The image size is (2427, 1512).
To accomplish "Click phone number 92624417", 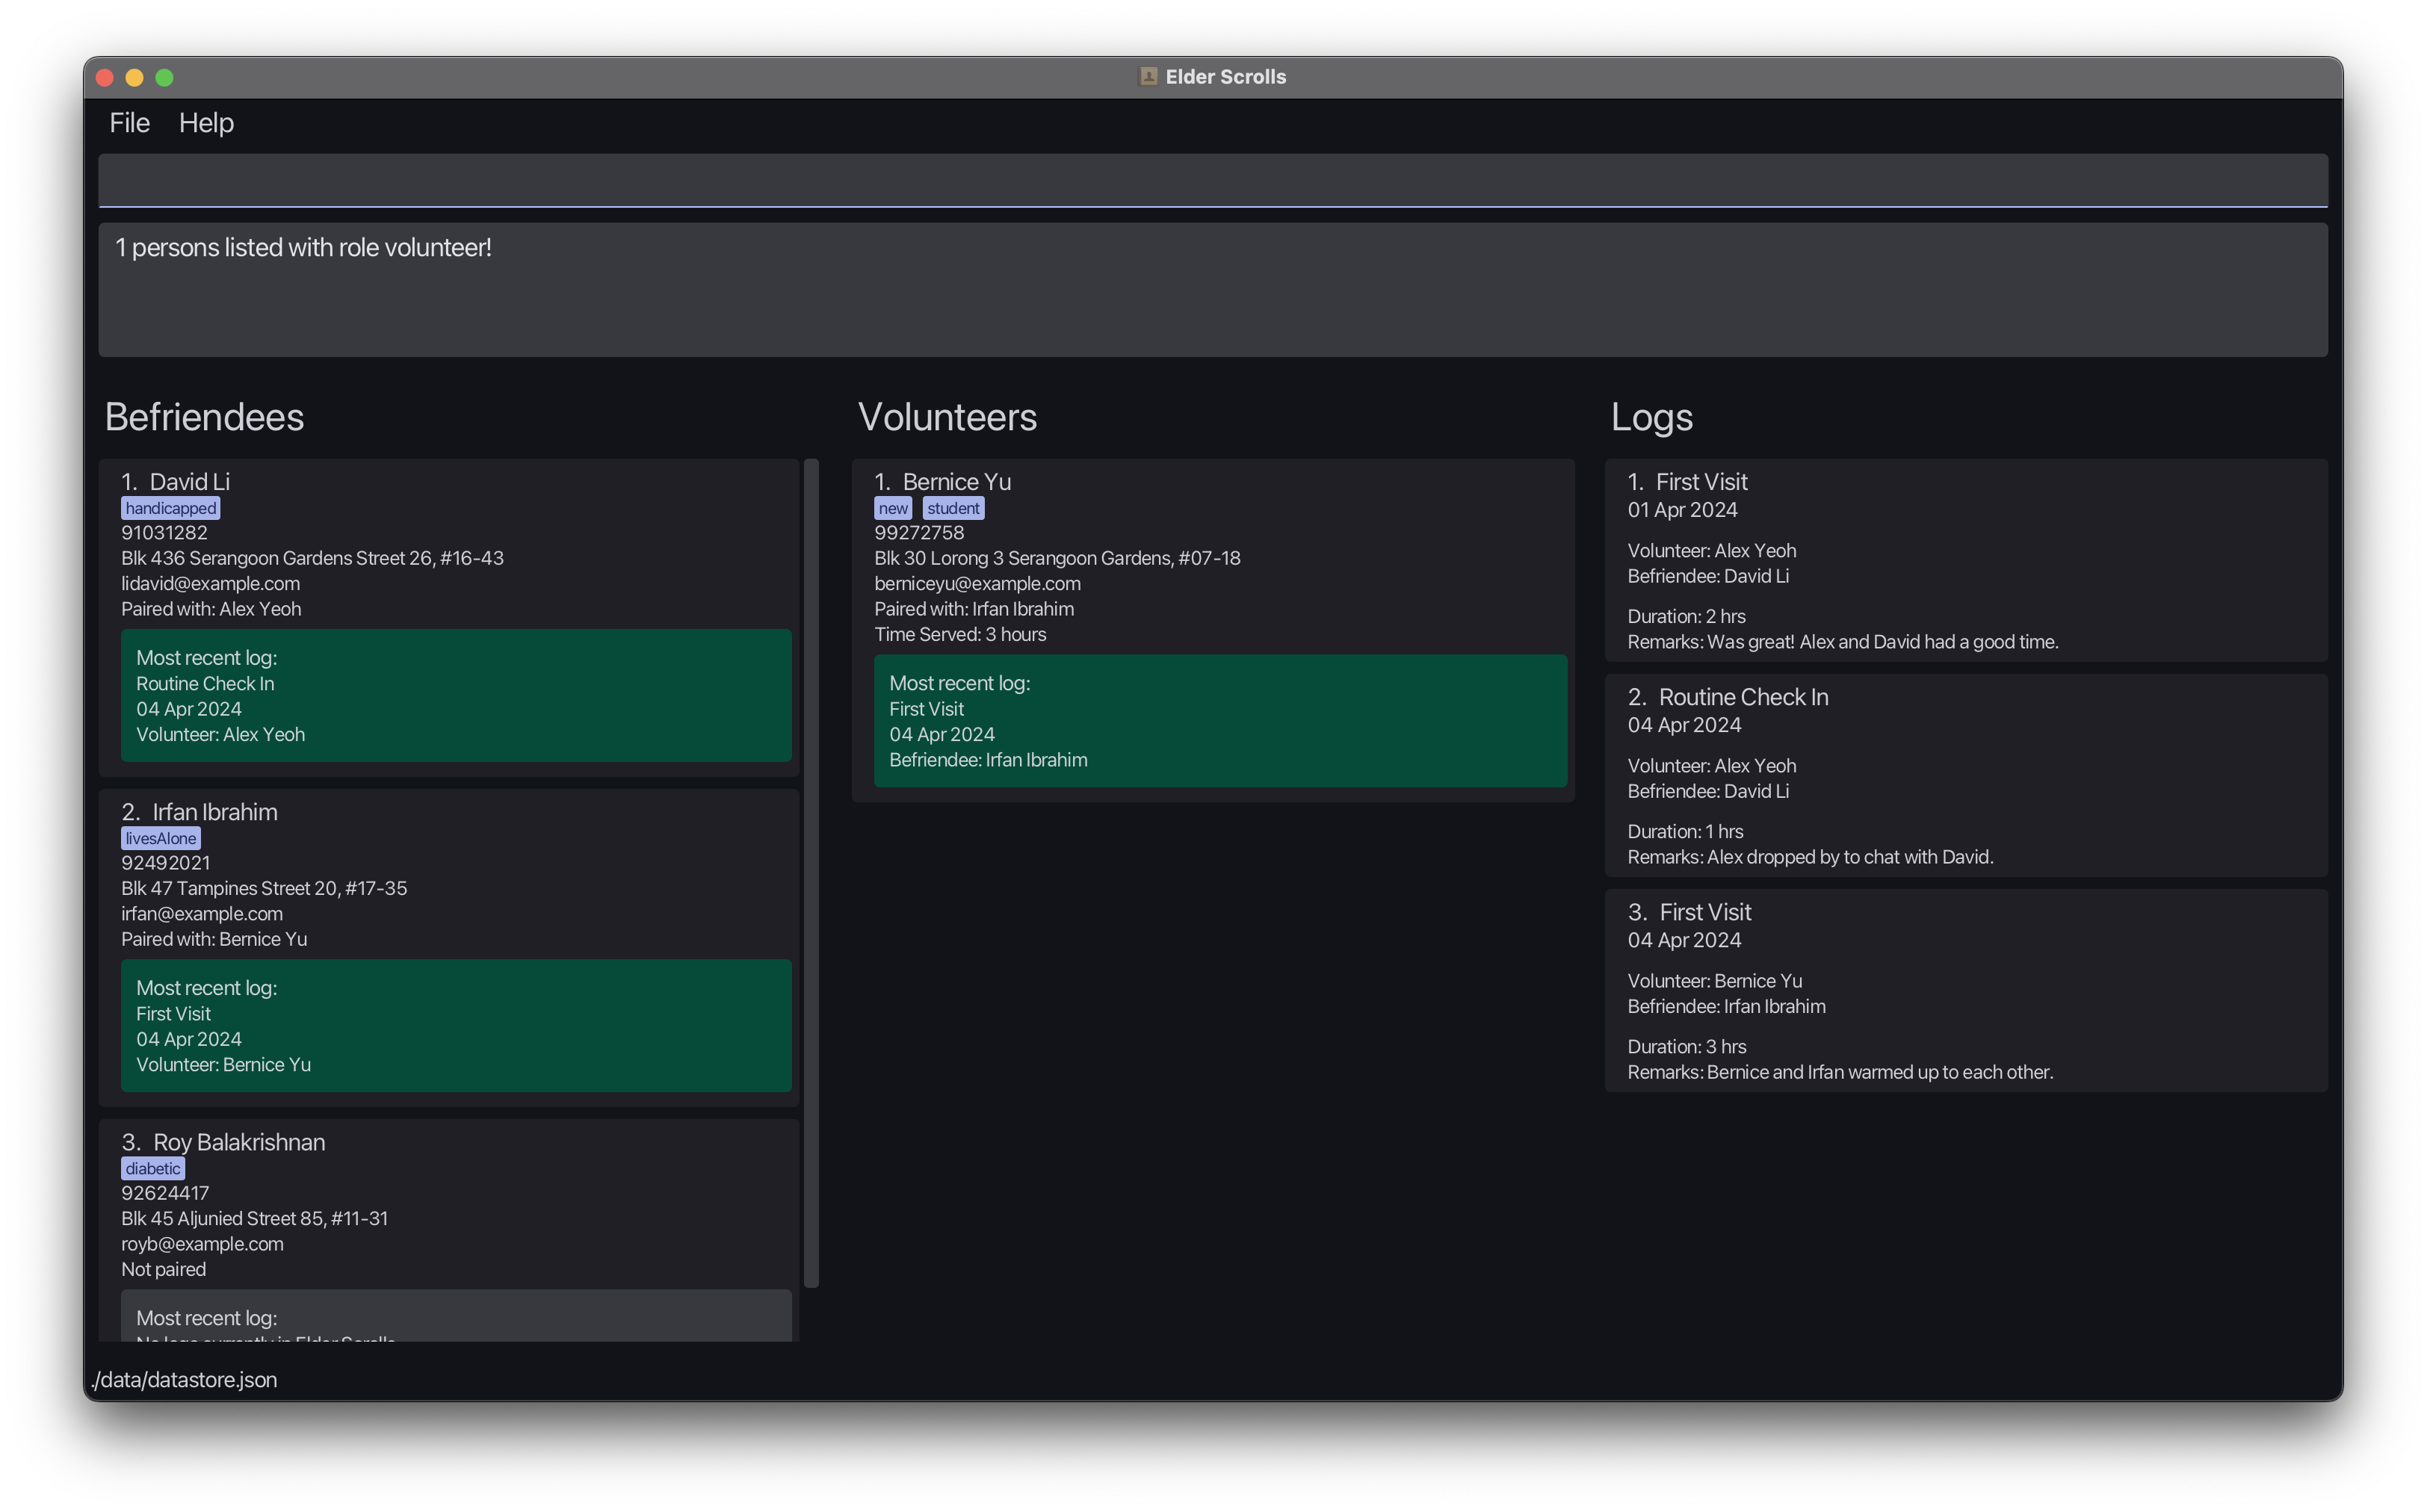I will [x=165, y=1193].
